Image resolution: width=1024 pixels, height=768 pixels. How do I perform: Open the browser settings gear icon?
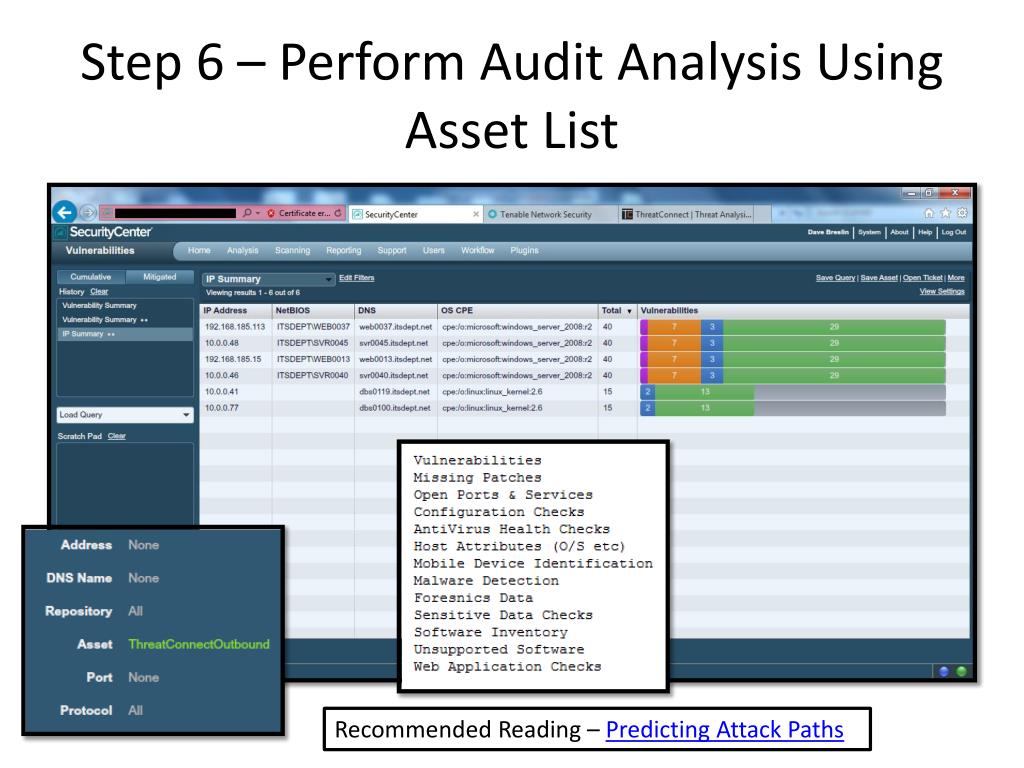962,213
